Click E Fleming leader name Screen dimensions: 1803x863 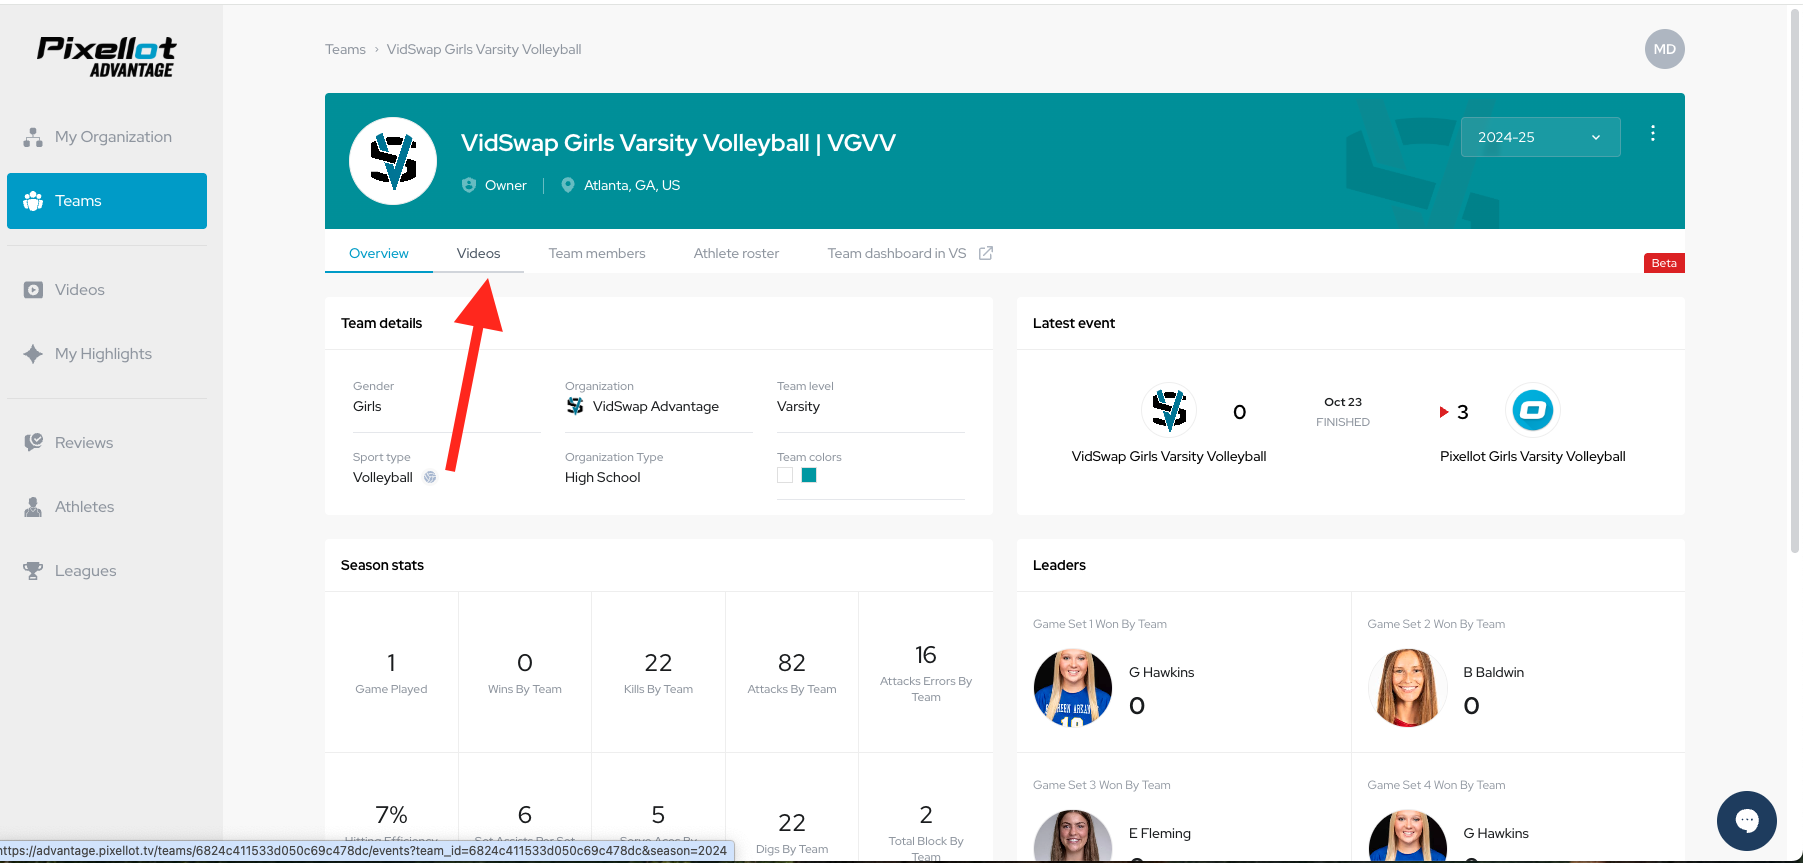1160,833
